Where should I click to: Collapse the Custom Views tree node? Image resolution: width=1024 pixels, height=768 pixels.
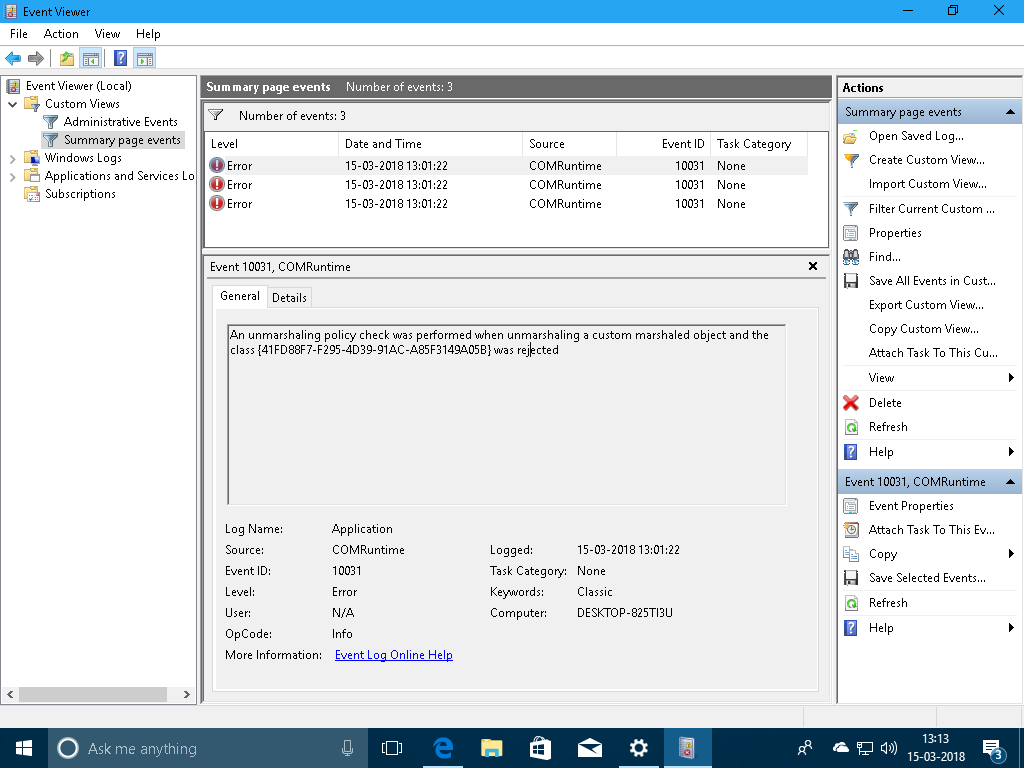(x=12, y=104)
